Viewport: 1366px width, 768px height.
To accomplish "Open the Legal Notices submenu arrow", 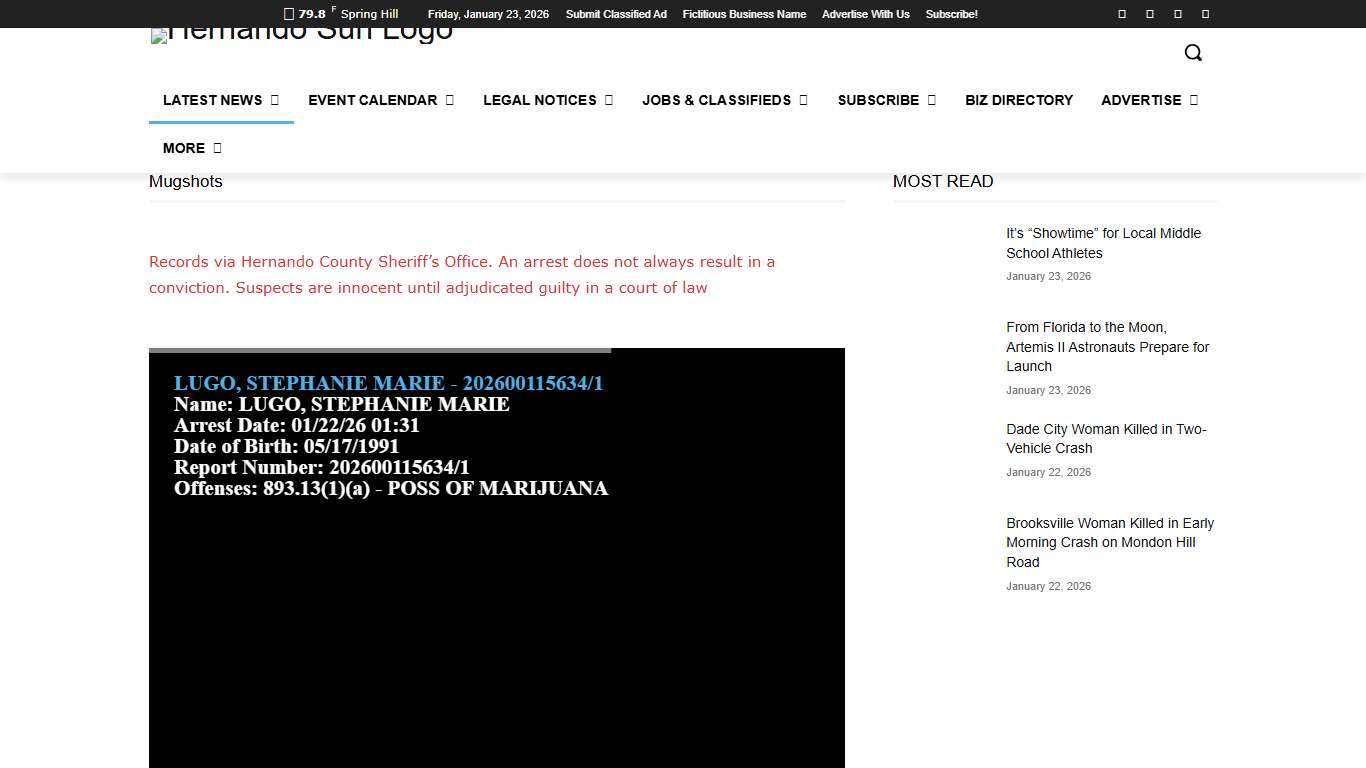I will coord(609,100).
